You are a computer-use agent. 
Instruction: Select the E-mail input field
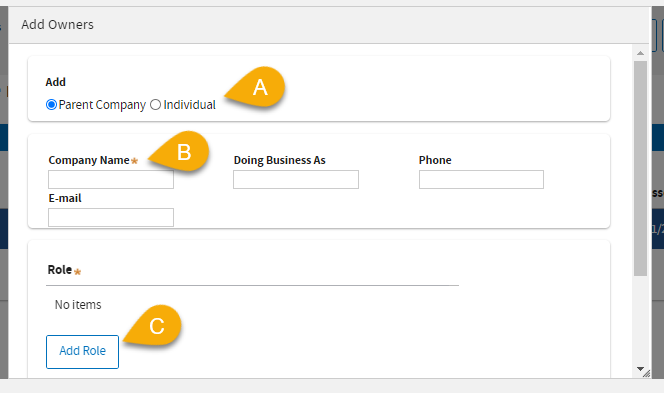(x=111, y=217)
